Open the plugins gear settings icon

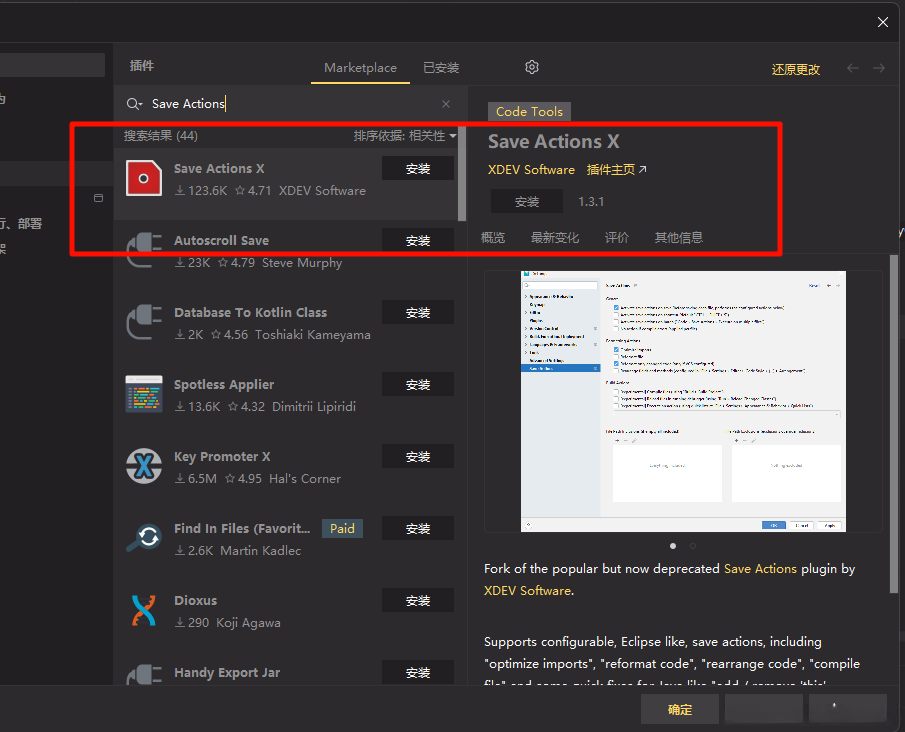(x=532, y=67)
